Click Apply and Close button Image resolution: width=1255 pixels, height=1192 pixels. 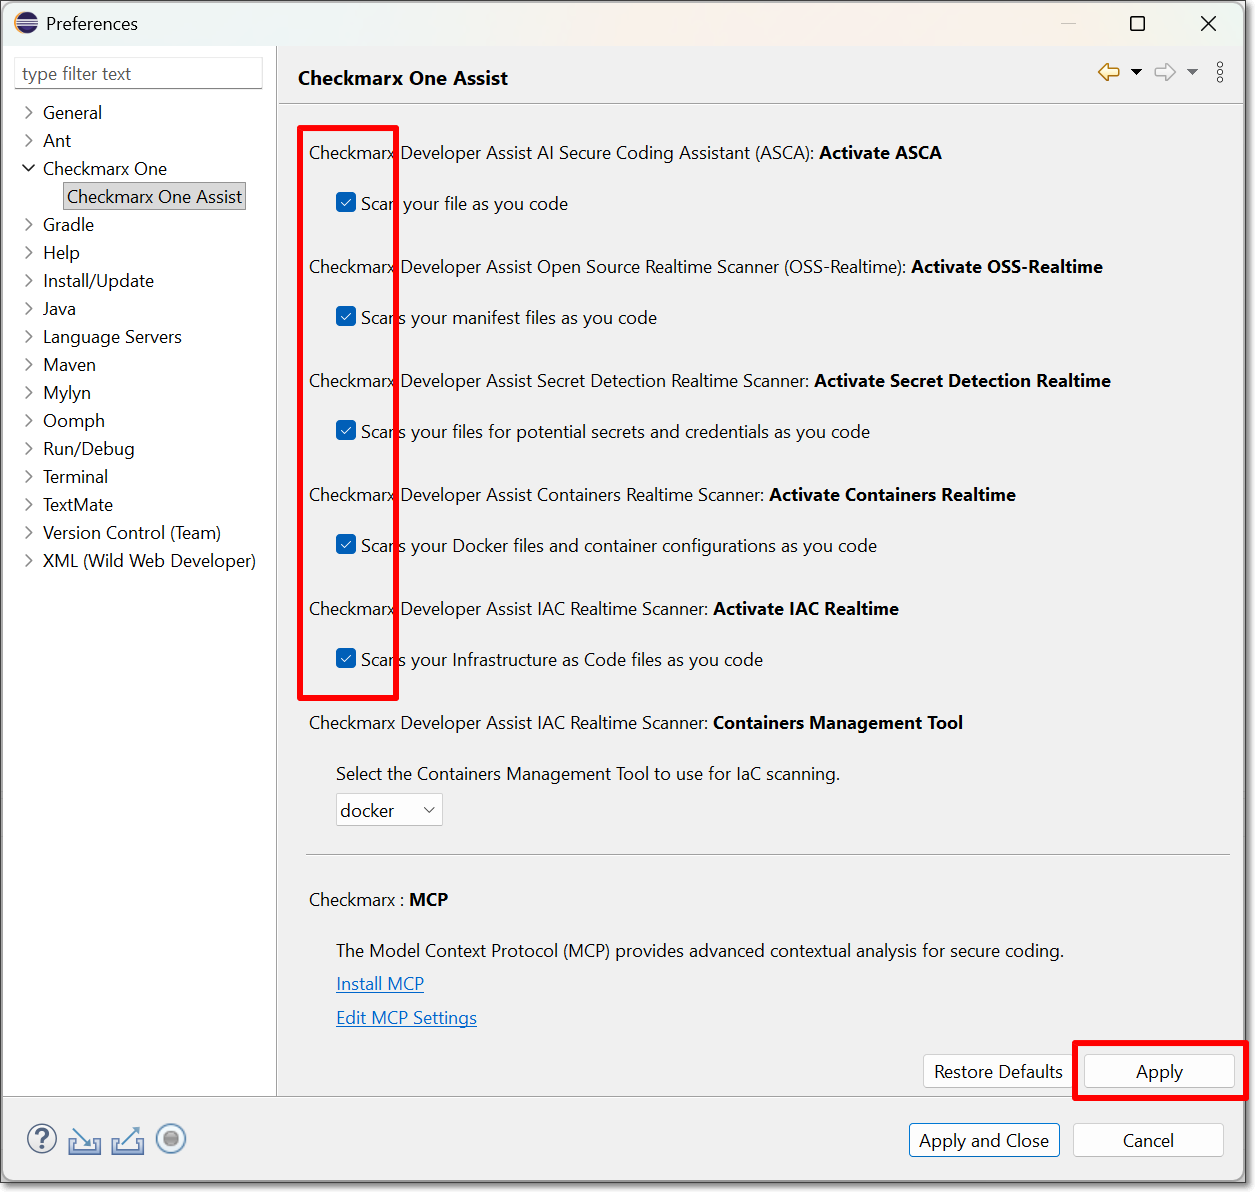984,1140
